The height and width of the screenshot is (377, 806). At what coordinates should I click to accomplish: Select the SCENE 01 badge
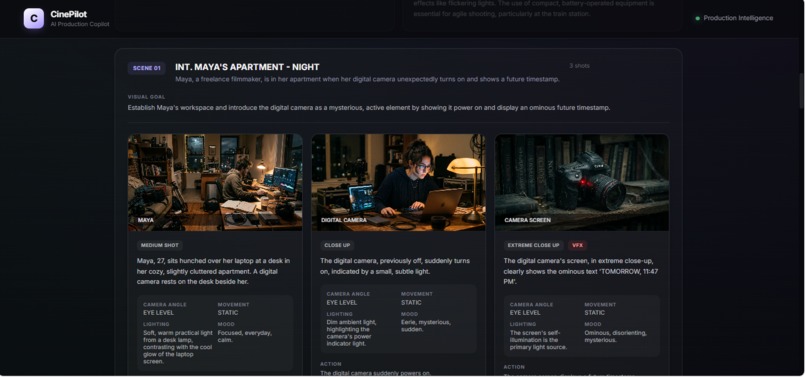pos(146,68)
